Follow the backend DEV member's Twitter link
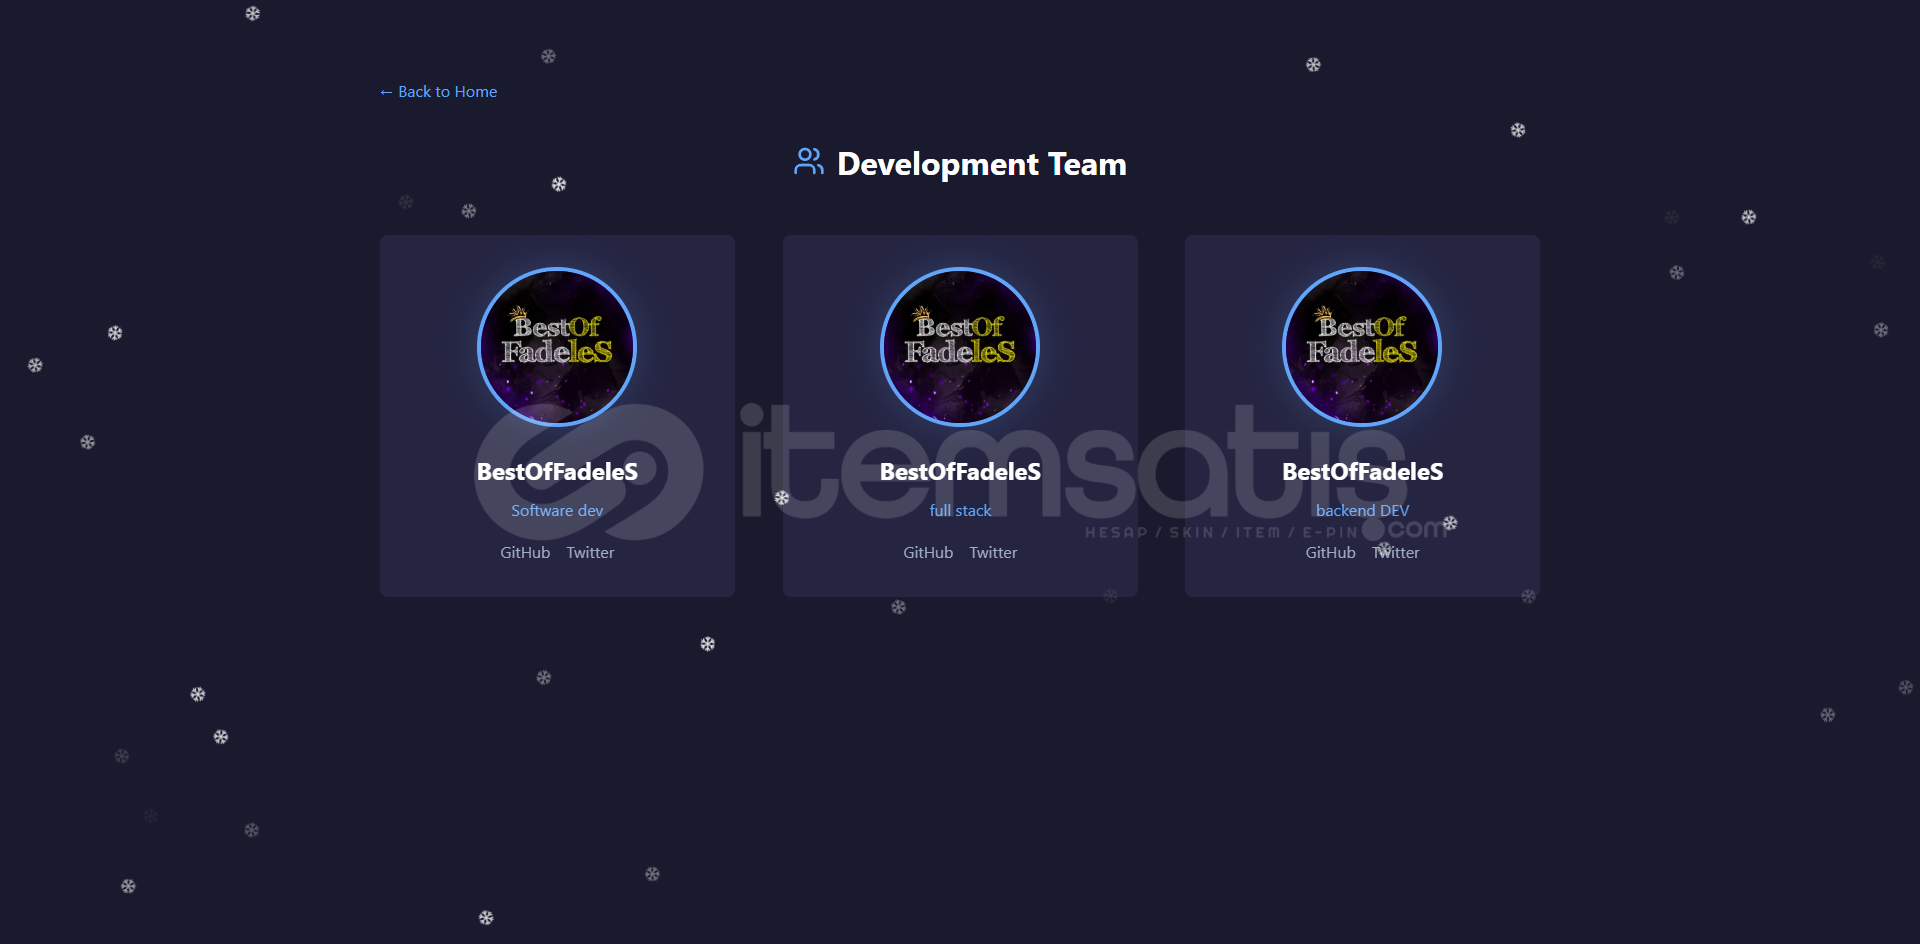This screenshot has width=1920, height=944. coord(1396,553)
